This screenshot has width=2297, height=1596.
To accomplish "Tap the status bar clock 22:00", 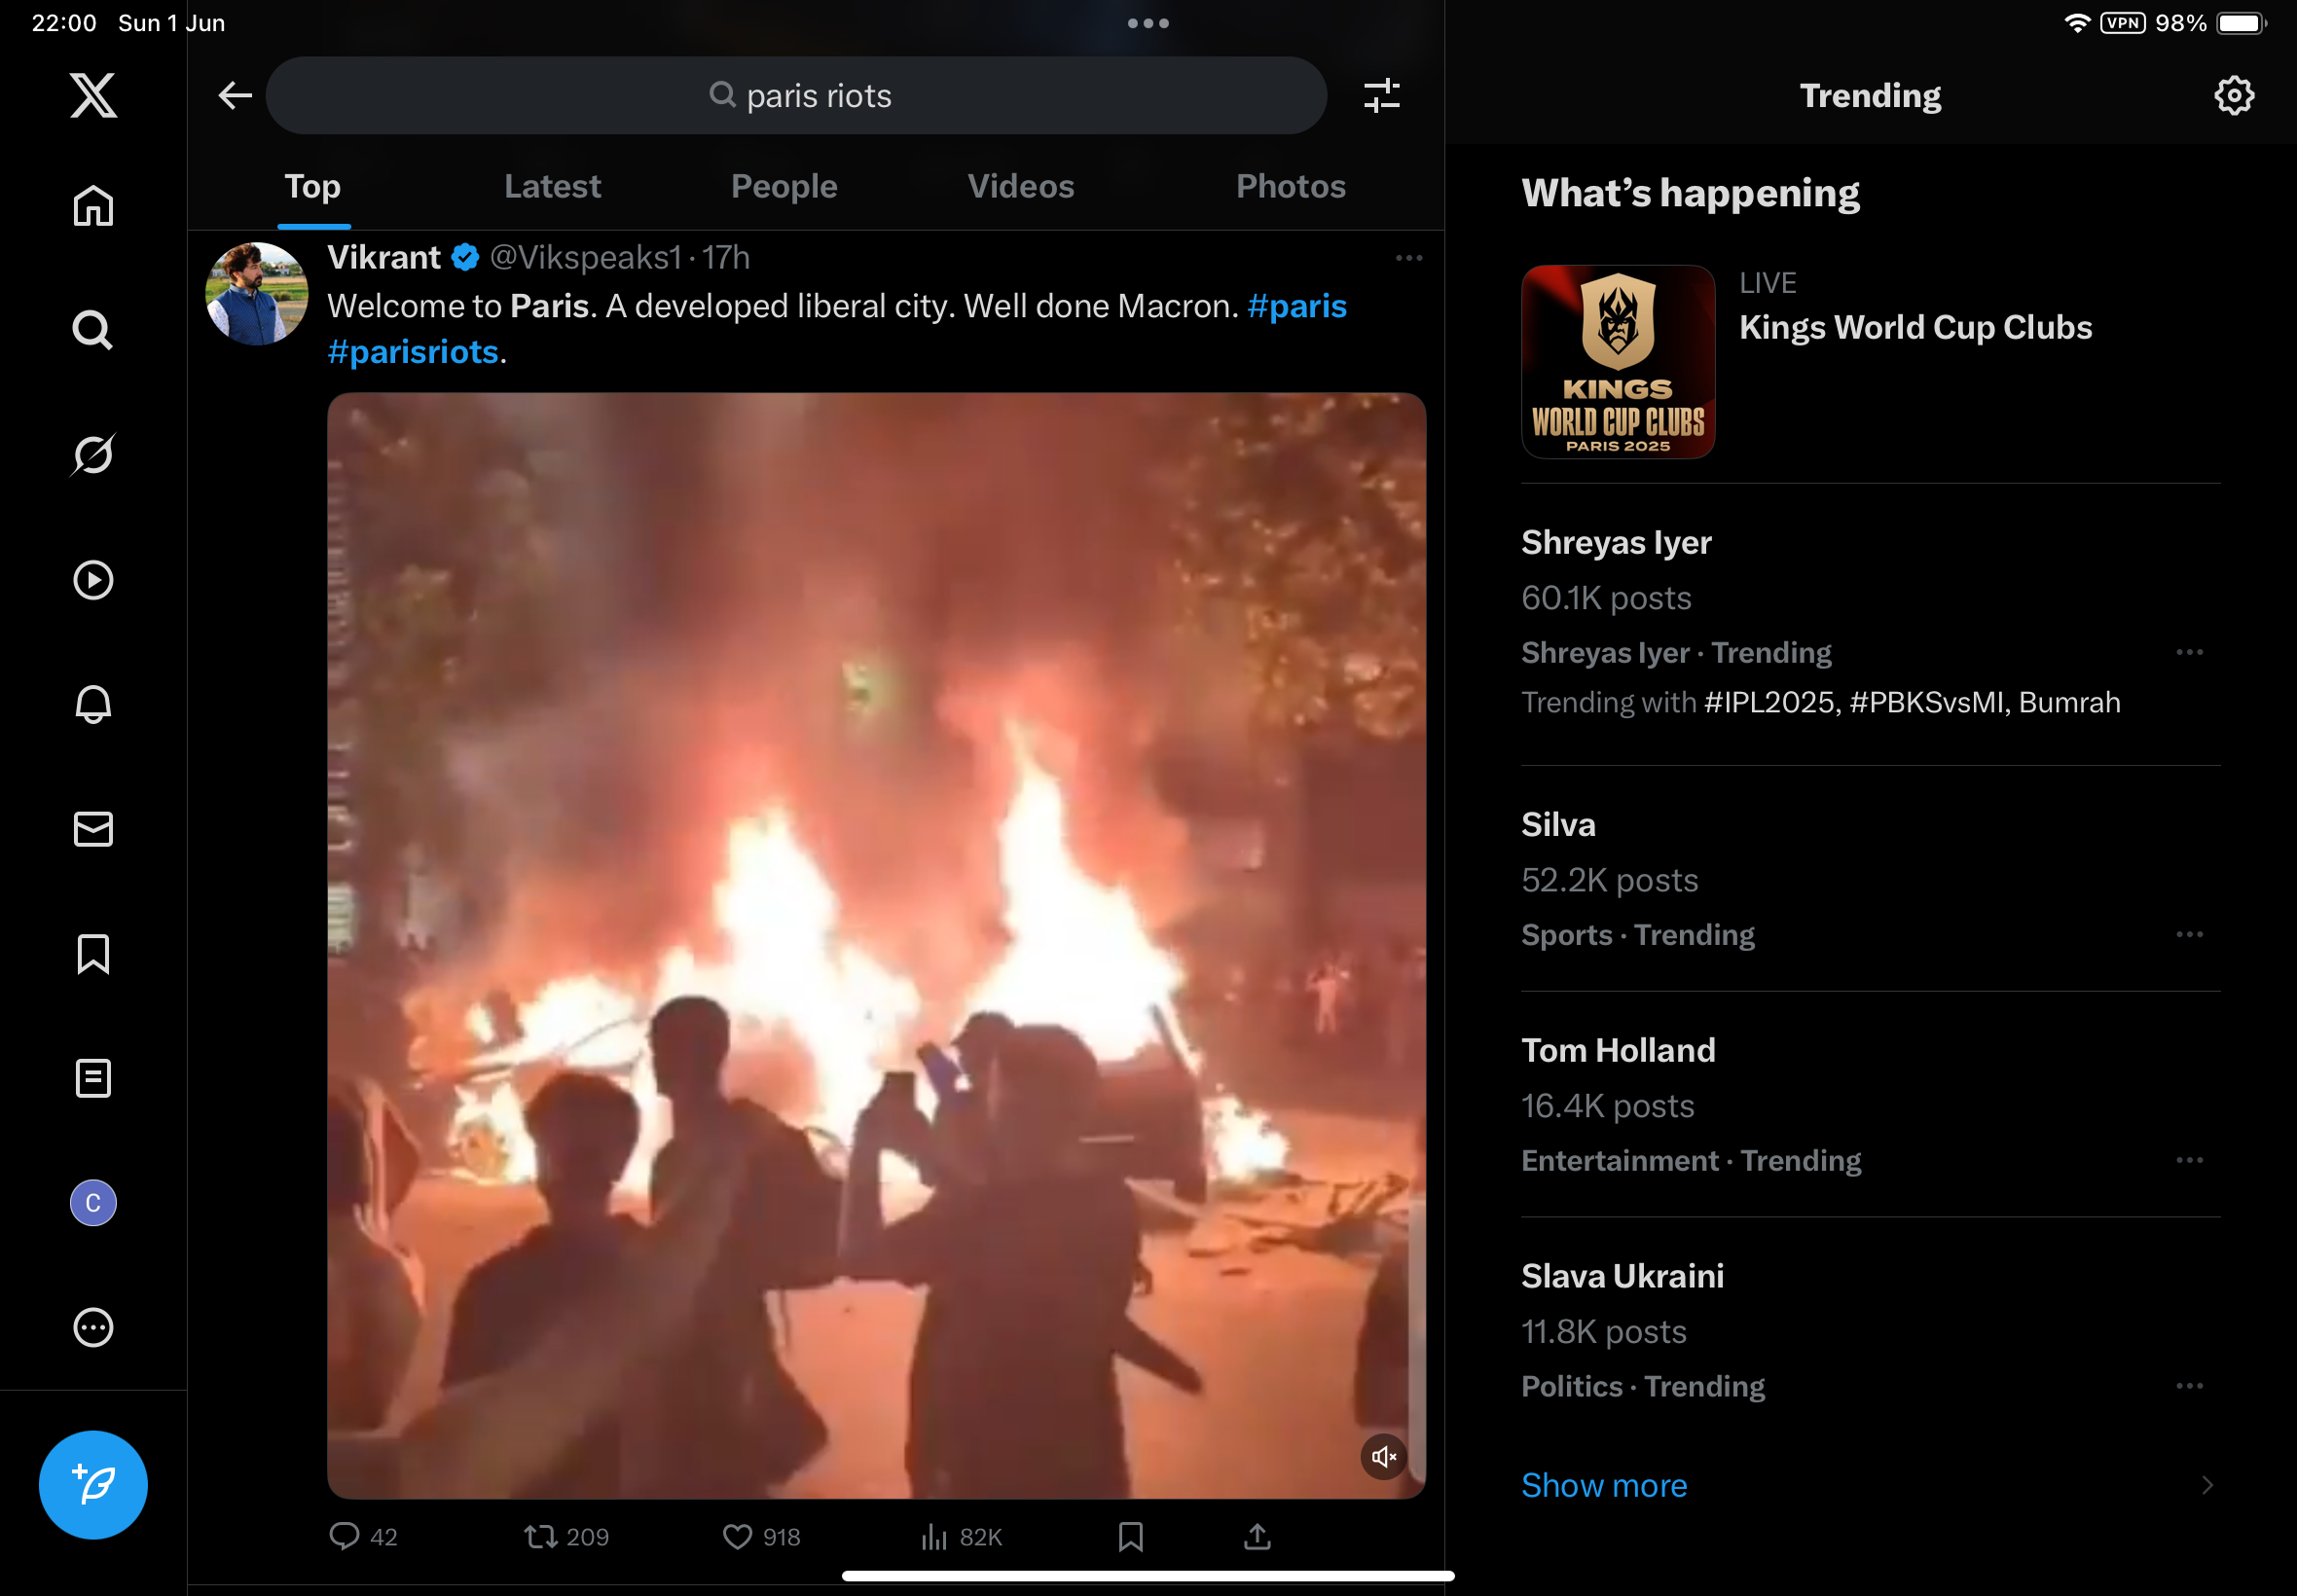I will pos(64,23).
